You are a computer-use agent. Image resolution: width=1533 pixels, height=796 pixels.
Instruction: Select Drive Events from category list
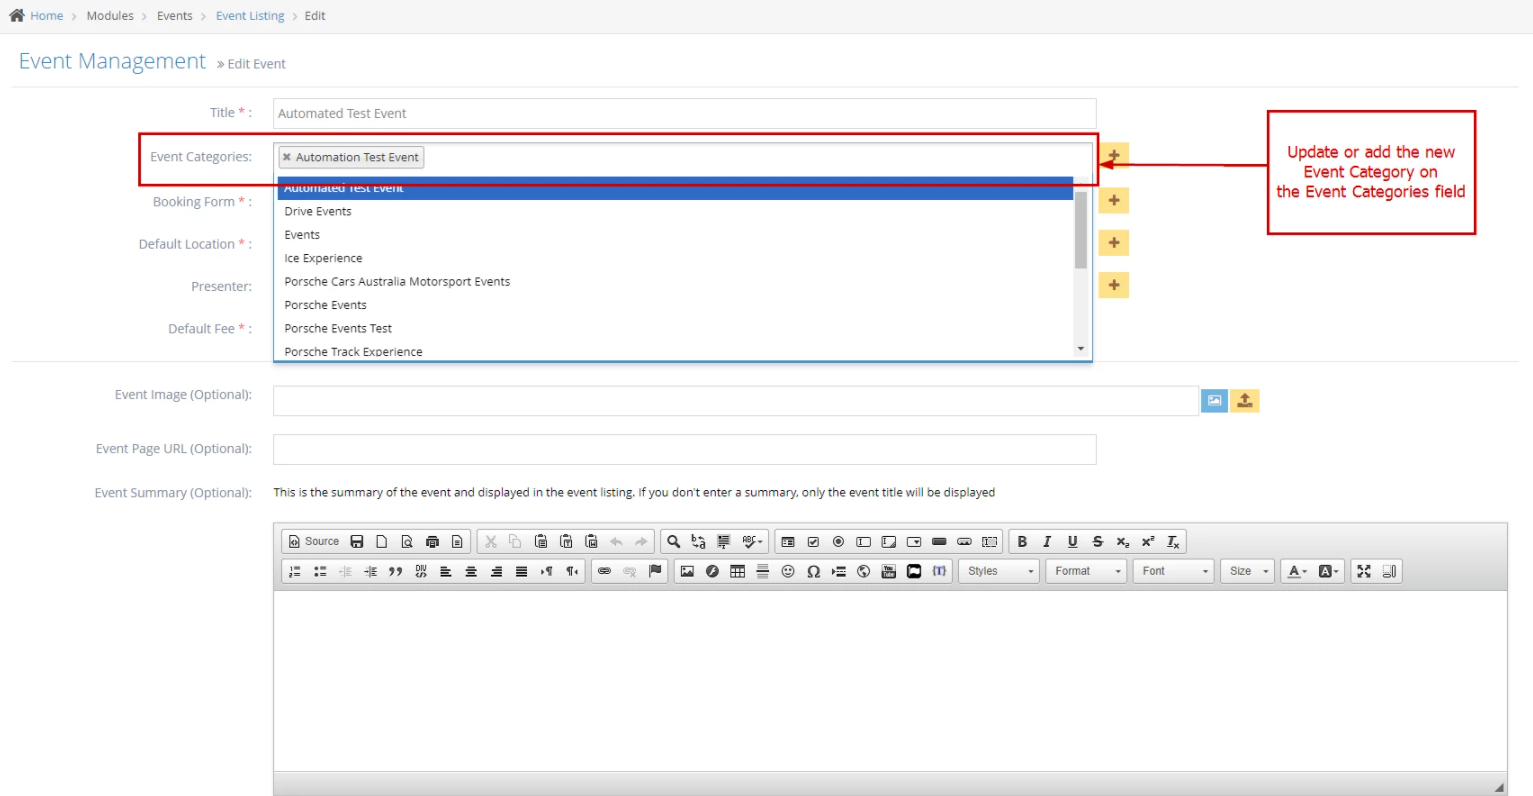[318, 212]
